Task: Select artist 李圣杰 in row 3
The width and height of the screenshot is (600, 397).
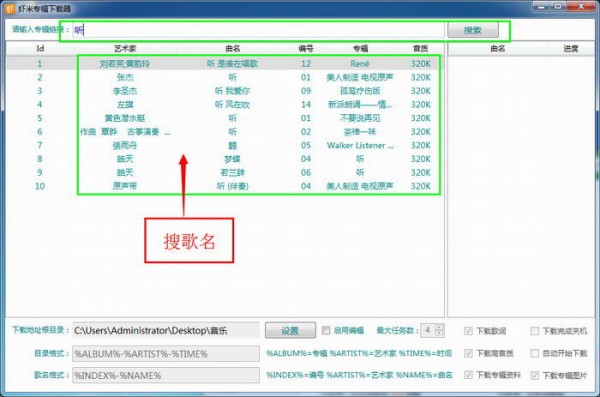Action: tap(125, 91)
